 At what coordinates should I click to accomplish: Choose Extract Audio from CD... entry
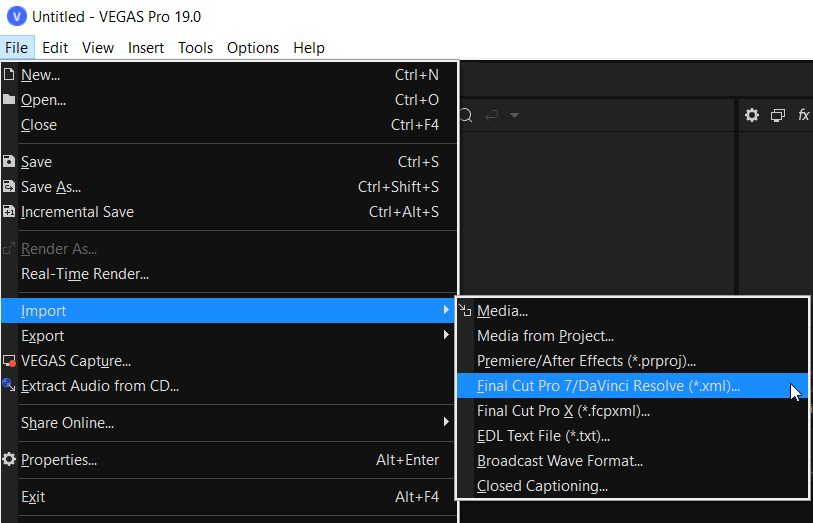pyautogui.click(x=229, y=386)
